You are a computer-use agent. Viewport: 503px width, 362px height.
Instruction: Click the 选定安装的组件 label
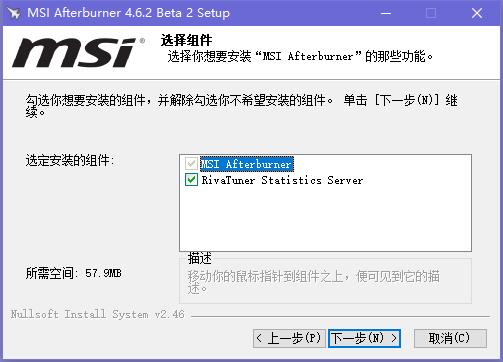(x=70, y=161)
